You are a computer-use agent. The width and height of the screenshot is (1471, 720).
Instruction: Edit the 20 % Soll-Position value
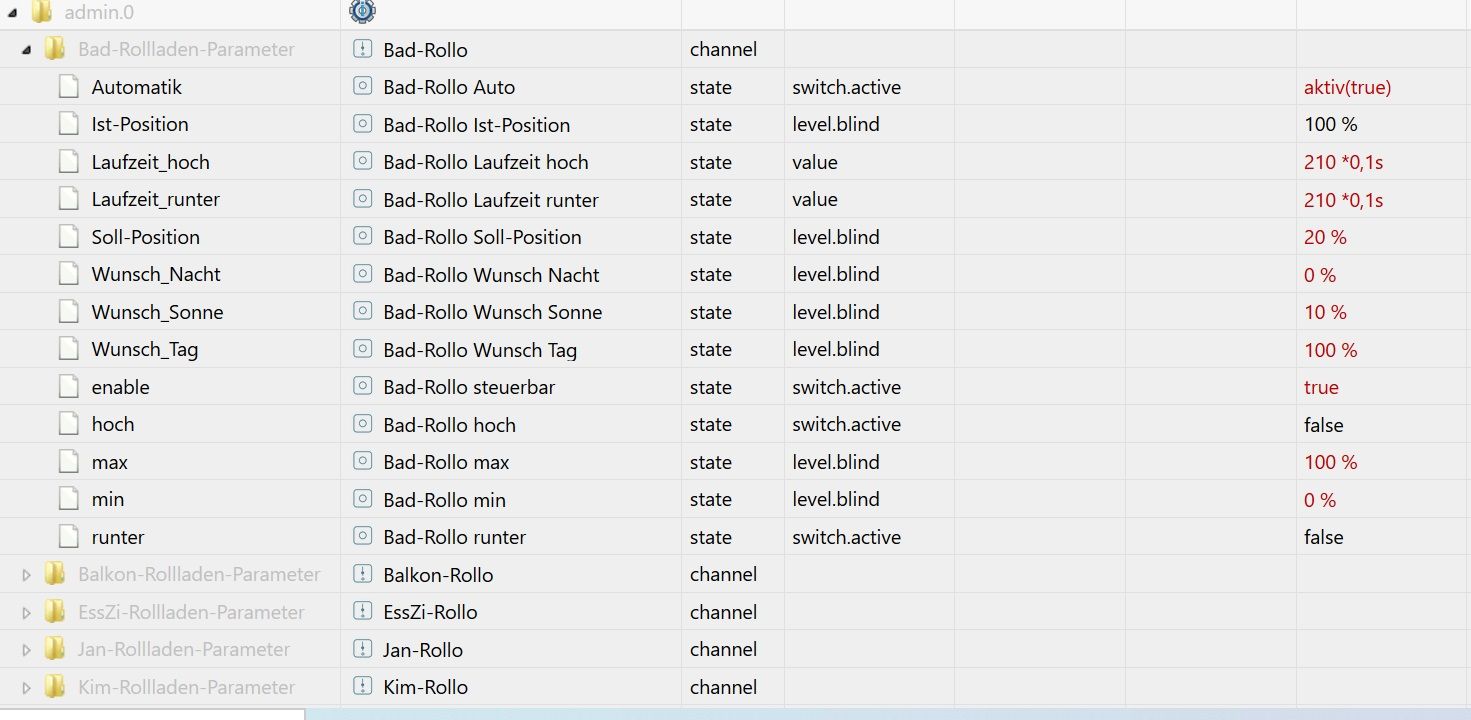tap(1325, 237)
